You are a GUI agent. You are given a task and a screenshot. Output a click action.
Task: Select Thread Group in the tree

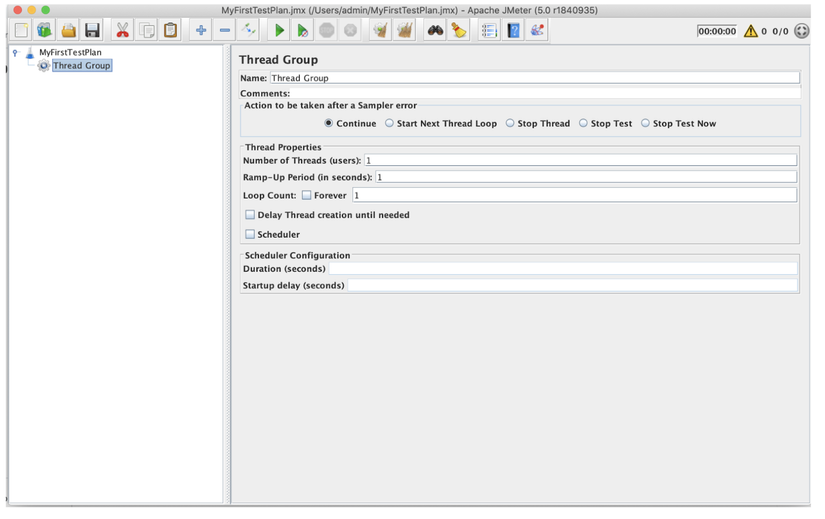pyautogui.click(x=82, y=65)
